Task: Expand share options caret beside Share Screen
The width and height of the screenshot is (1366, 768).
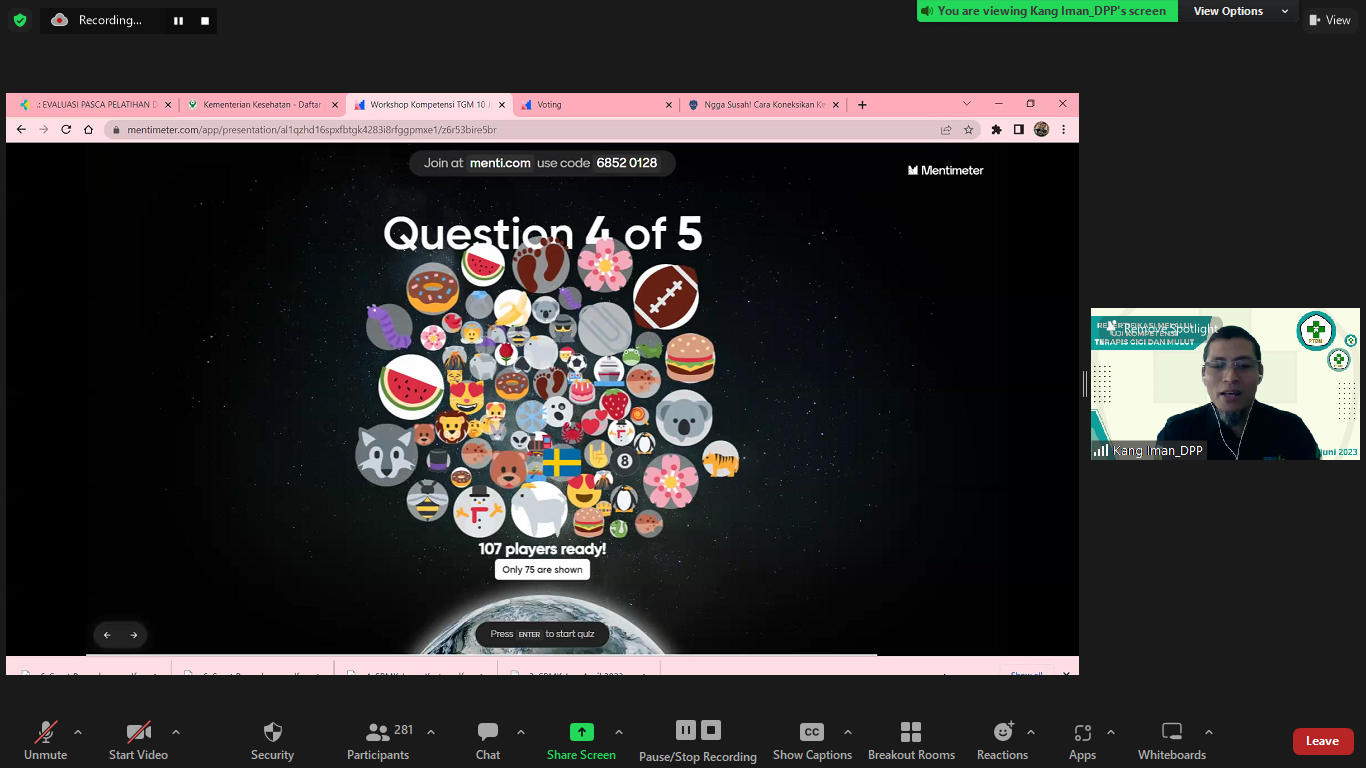Action: pyautogui.click(x=618, y=732)
